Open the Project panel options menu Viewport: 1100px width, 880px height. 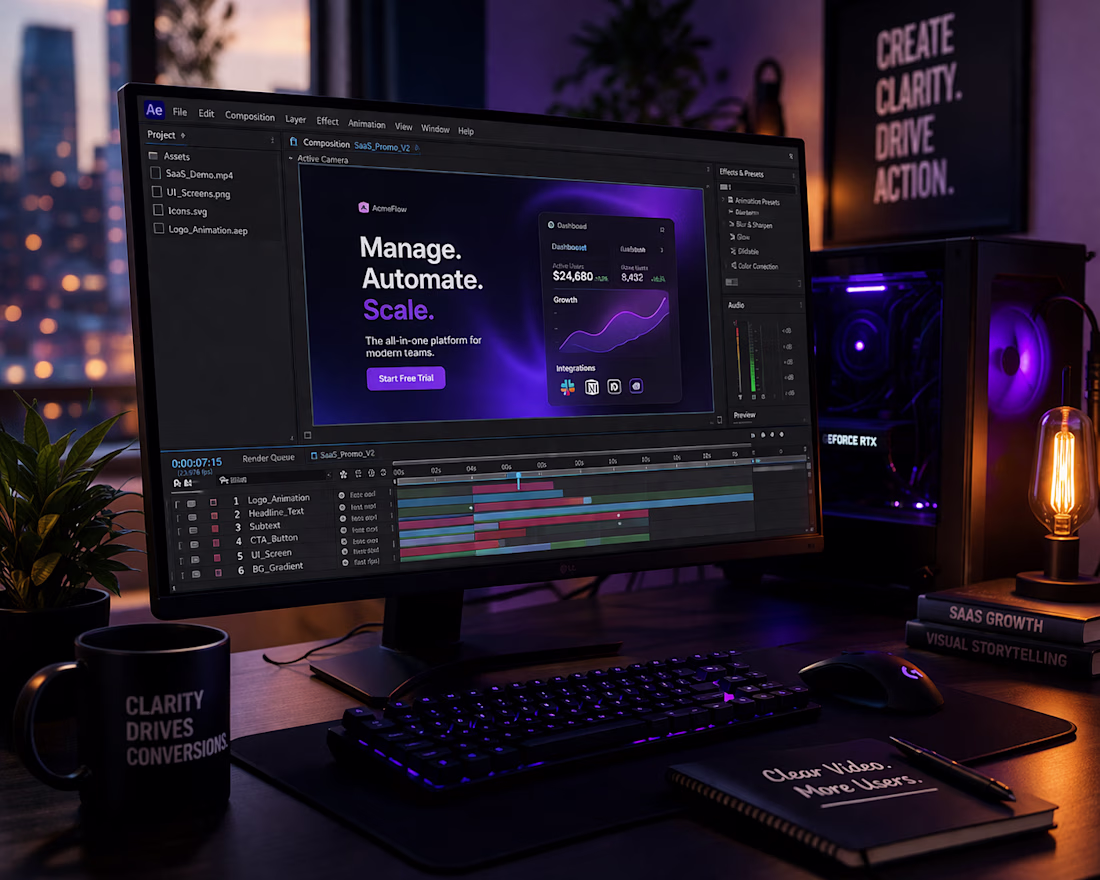point(272,141)
